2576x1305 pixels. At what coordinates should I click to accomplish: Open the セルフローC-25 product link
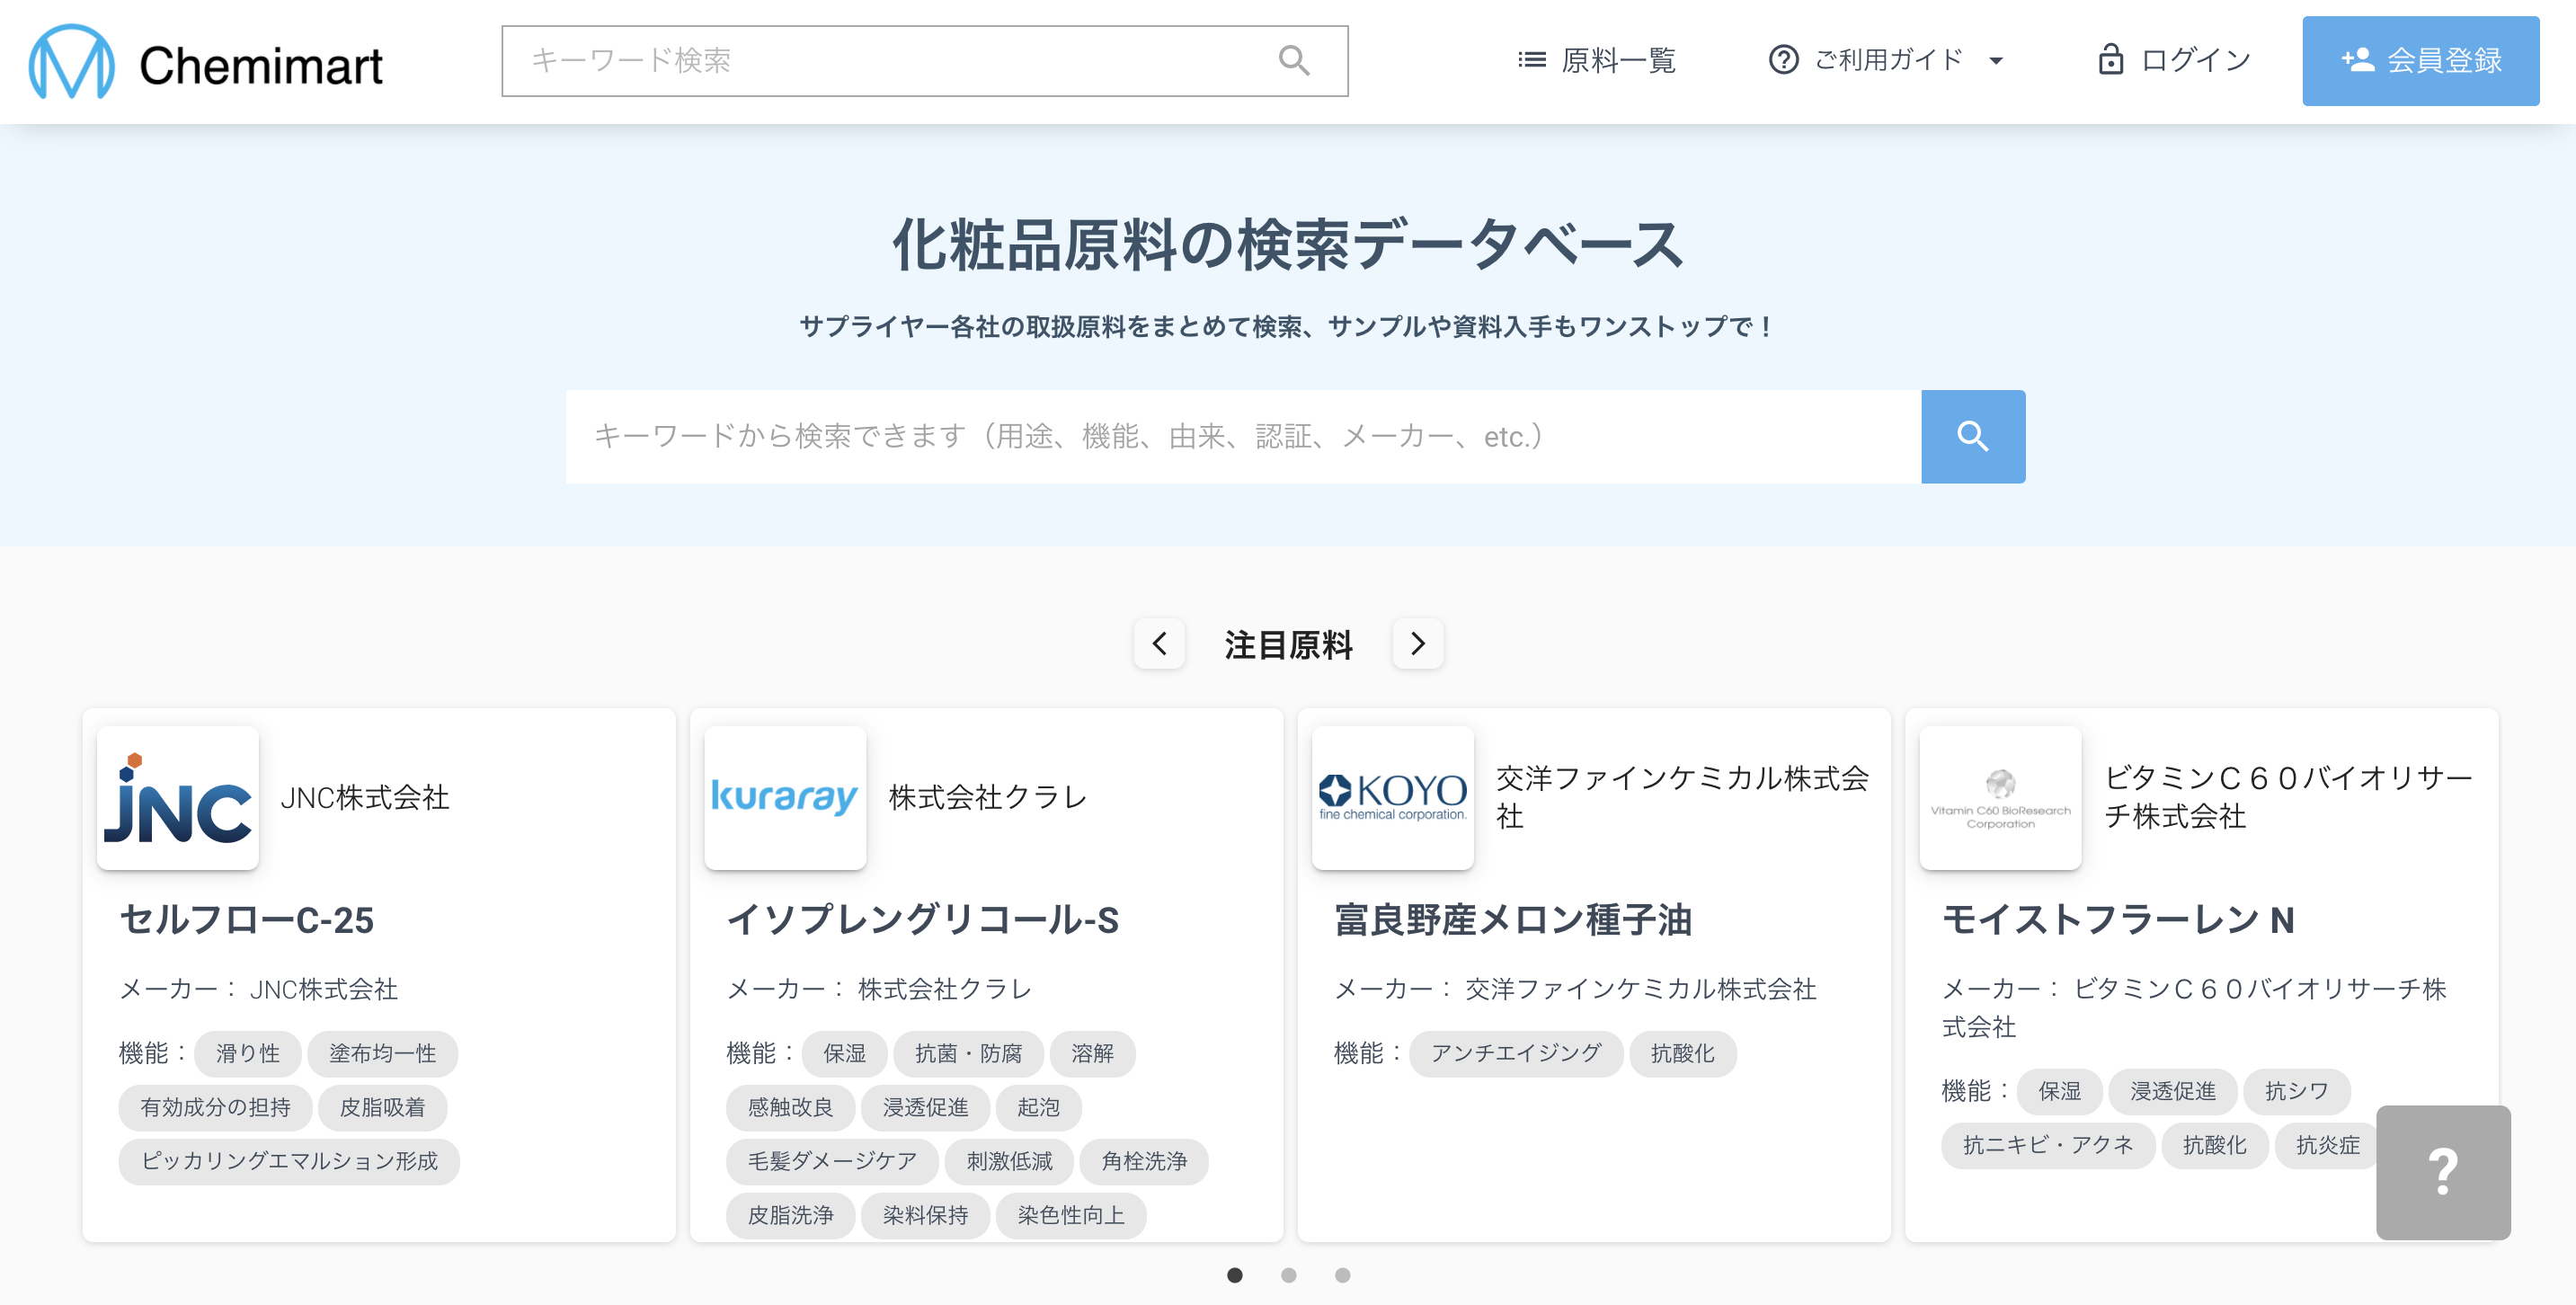247,920
